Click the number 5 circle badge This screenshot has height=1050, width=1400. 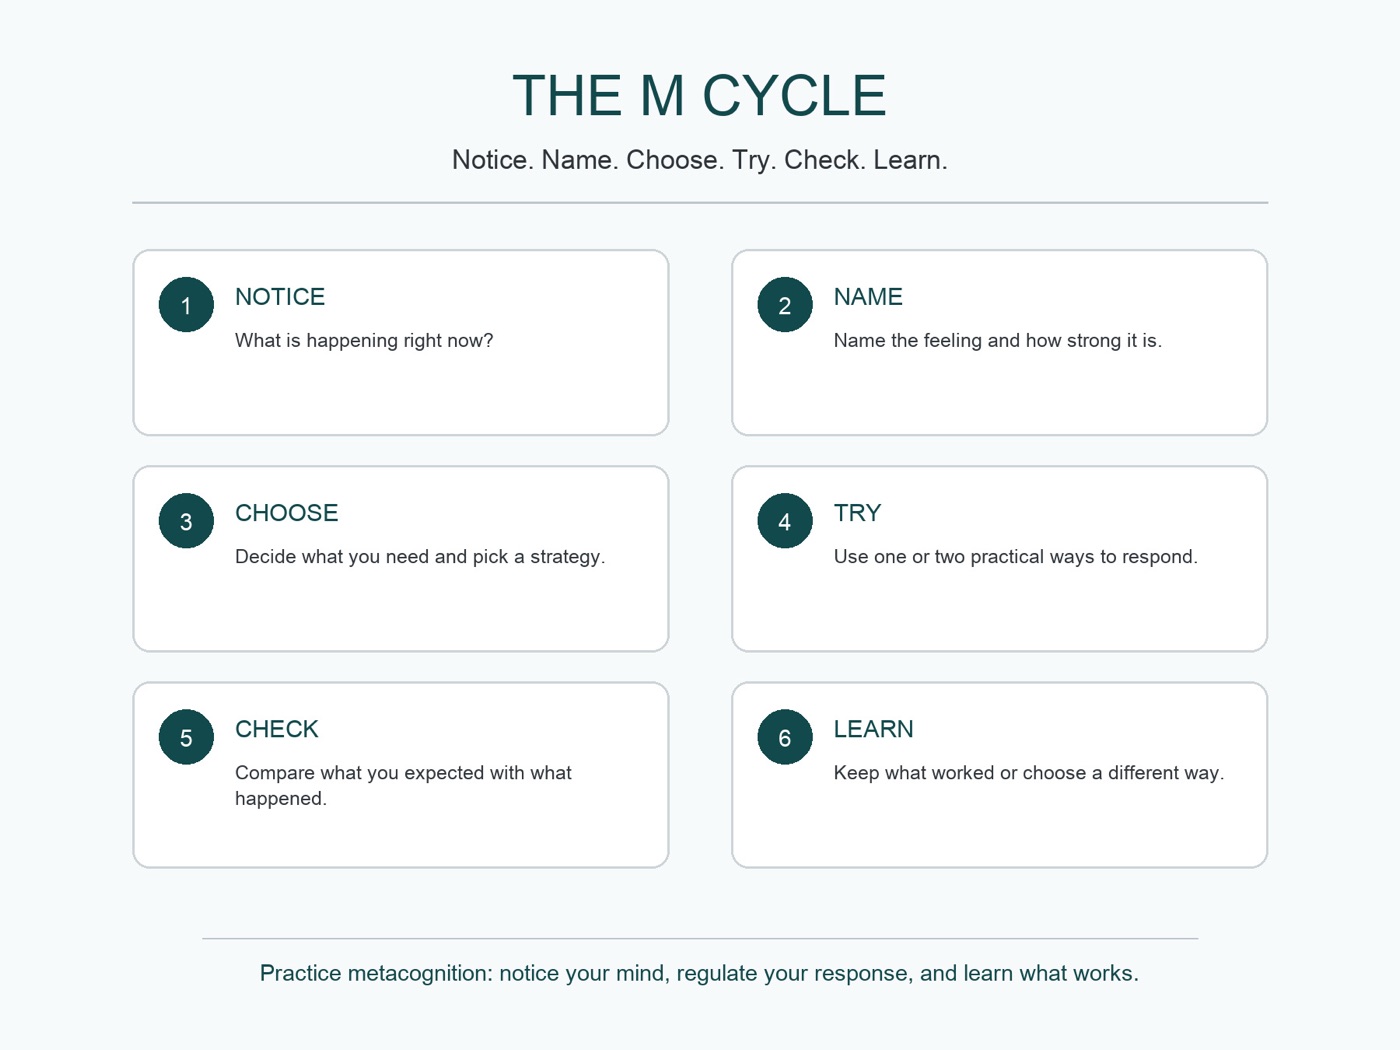point(186,737)
